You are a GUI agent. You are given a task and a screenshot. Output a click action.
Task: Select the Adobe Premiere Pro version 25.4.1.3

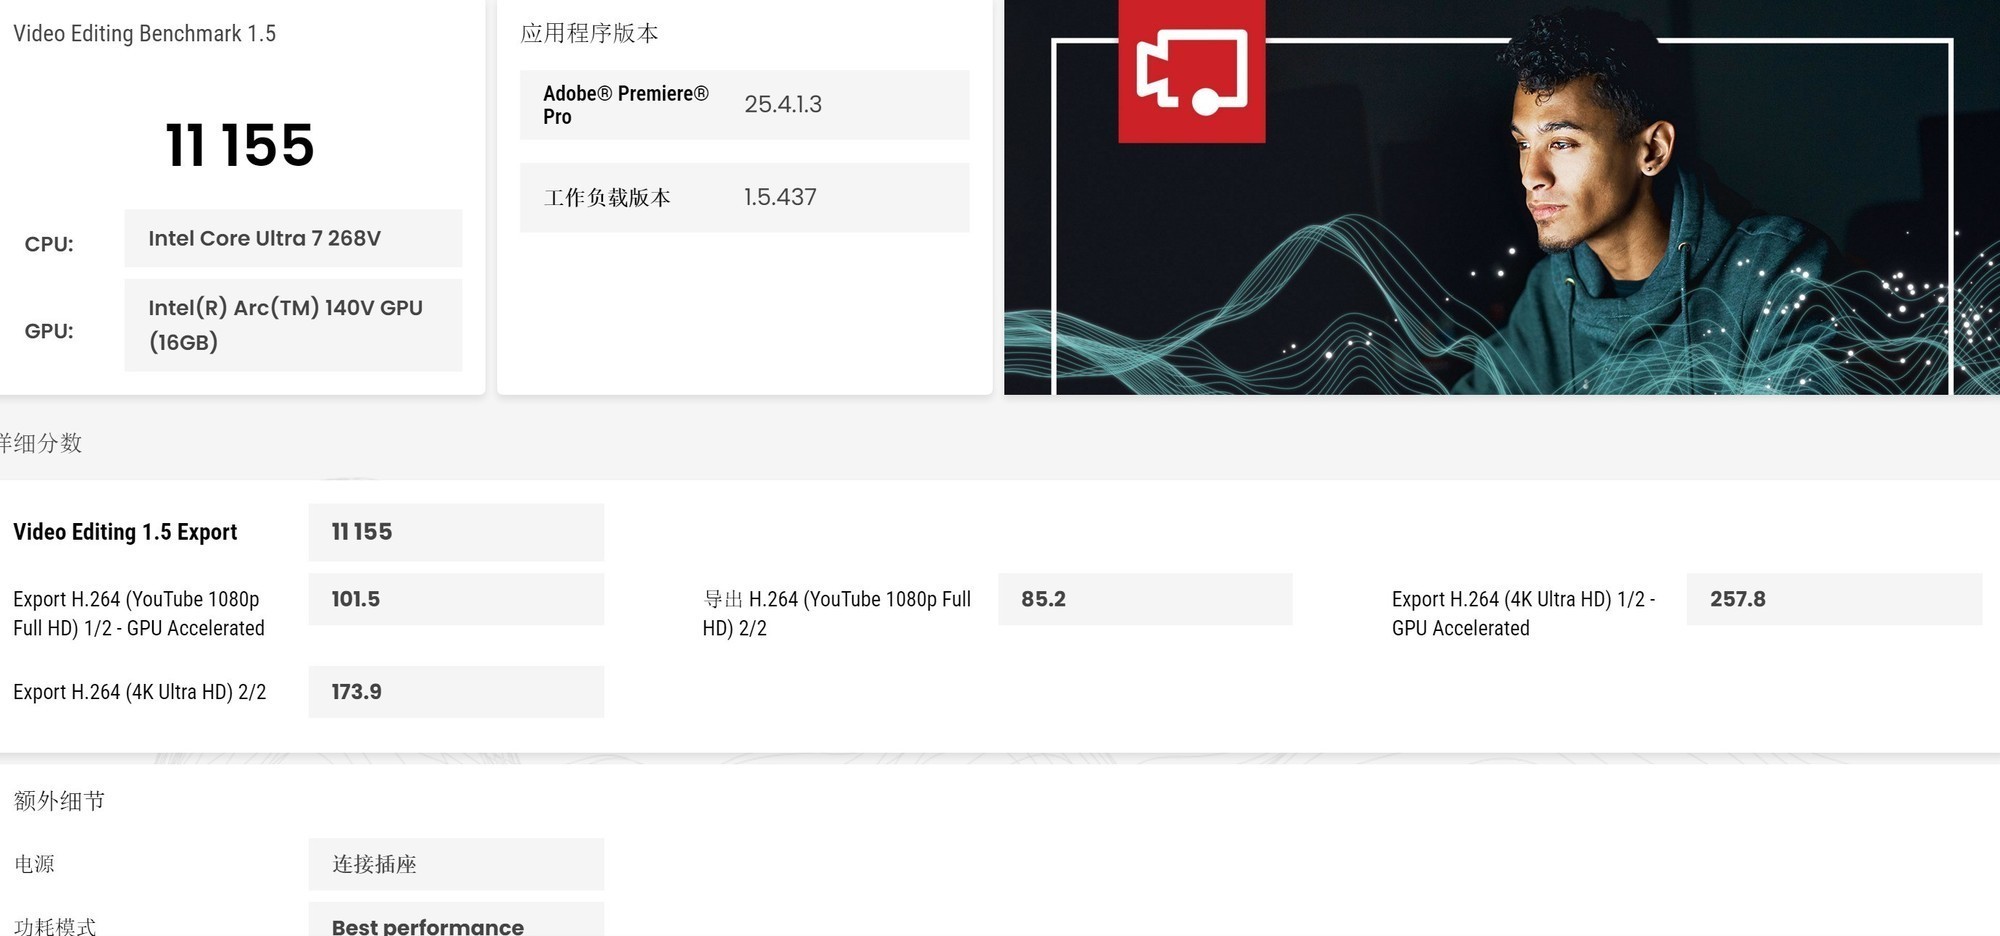pos(782,104)
